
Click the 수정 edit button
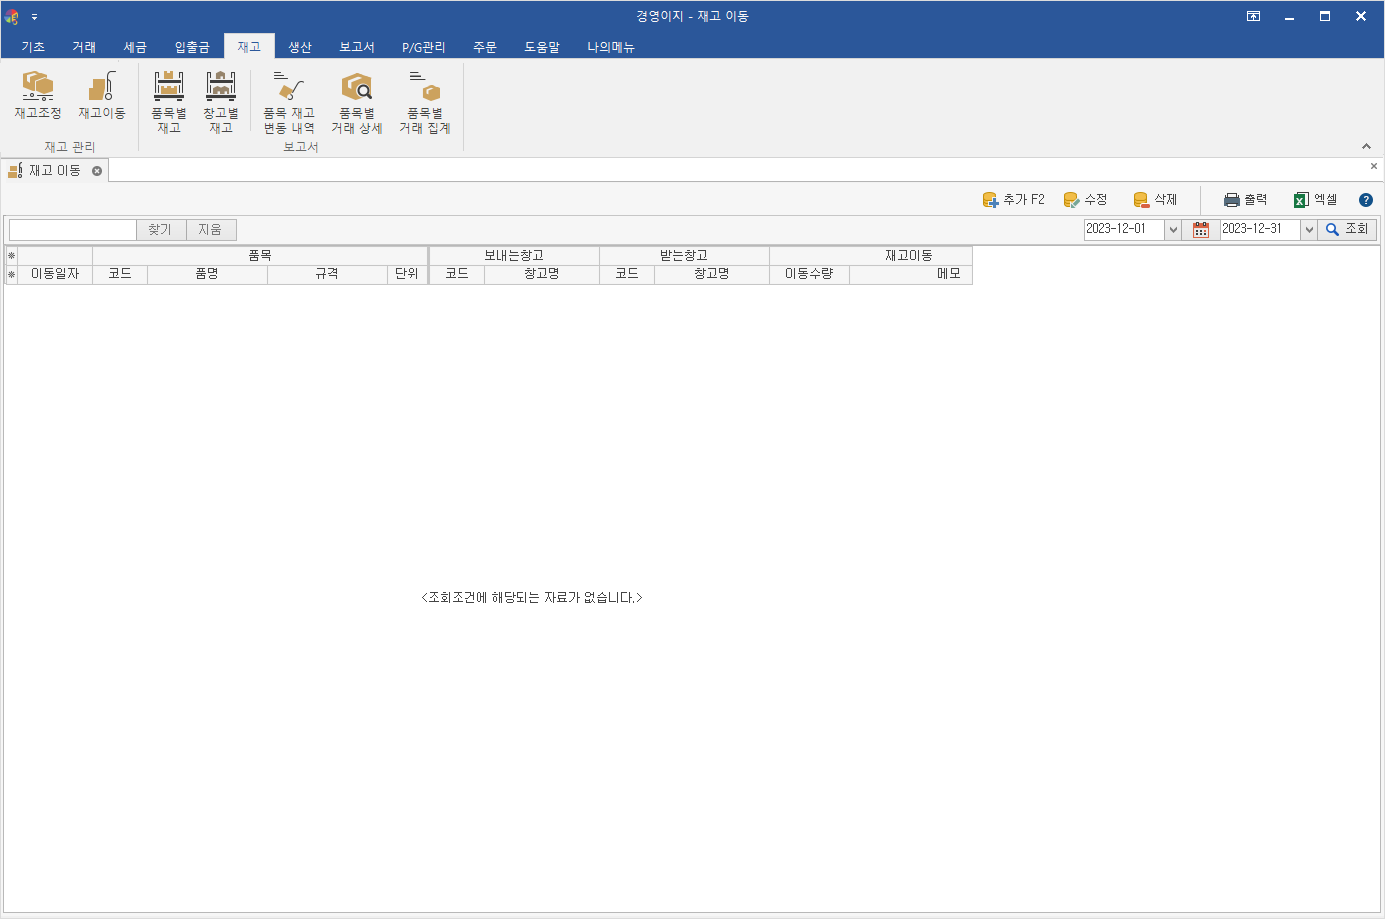click(1086, 200)
